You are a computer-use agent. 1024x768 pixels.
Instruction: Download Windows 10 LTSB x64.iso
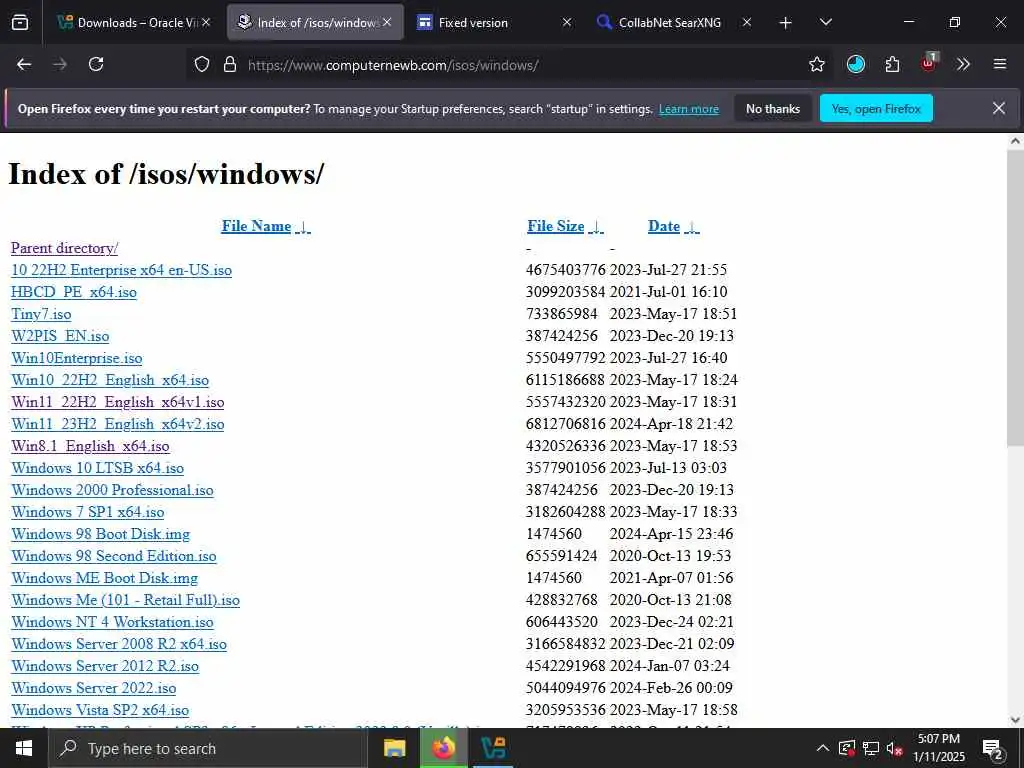click(x=97, y=468)
